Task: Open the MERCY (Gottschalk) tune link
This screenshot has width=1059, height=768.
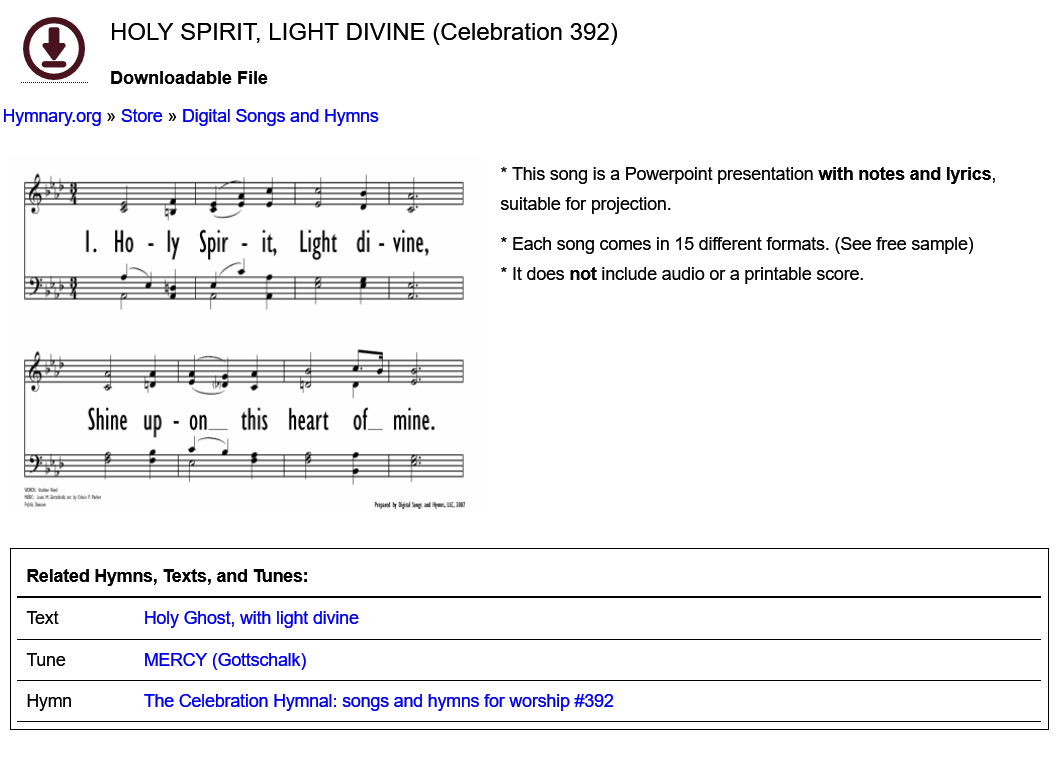Action: (x=225, y=660)
